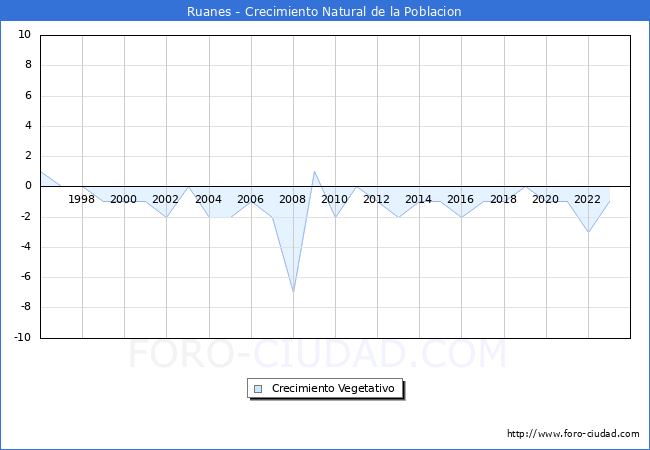Click the chart title 'Ruanes - Crecimiento Natural de la Poblacion'
The height and width of the screenshot is (450, 650).
(x=324, y=11)
